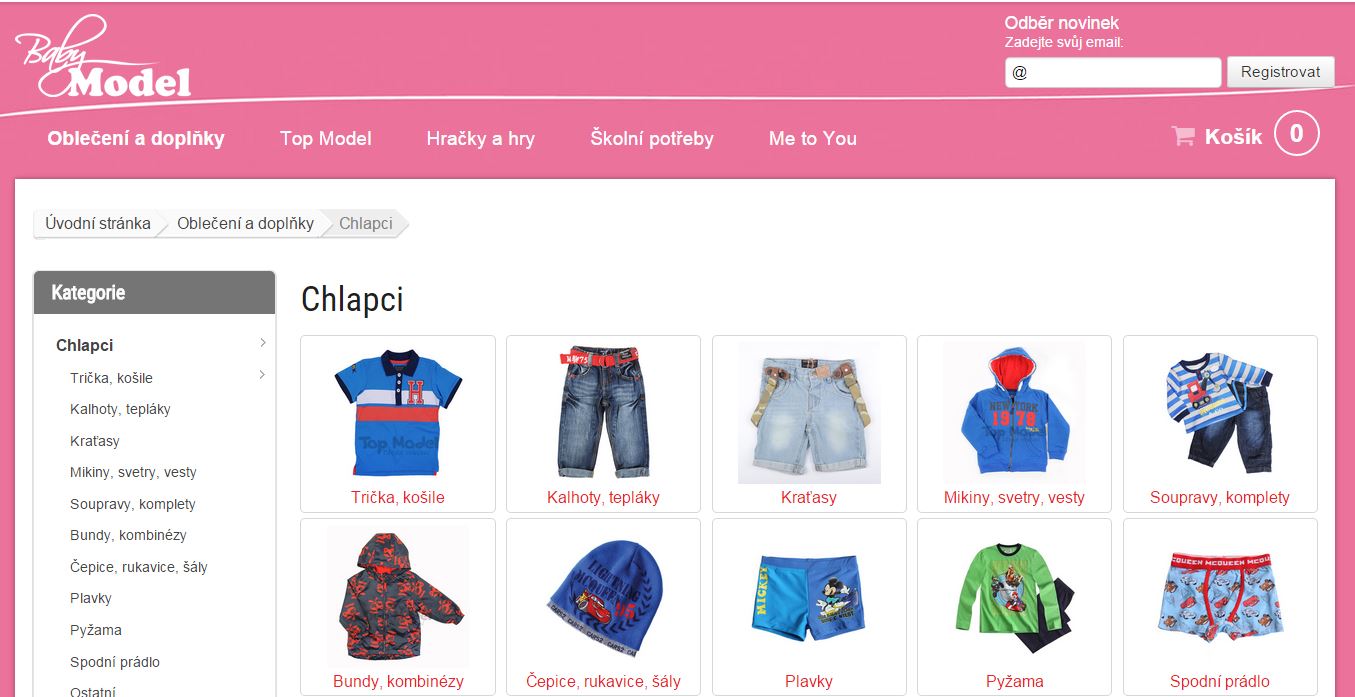Select the blue hoodie image
The image size is (1355, 697).
click(x=1014, y=412)
